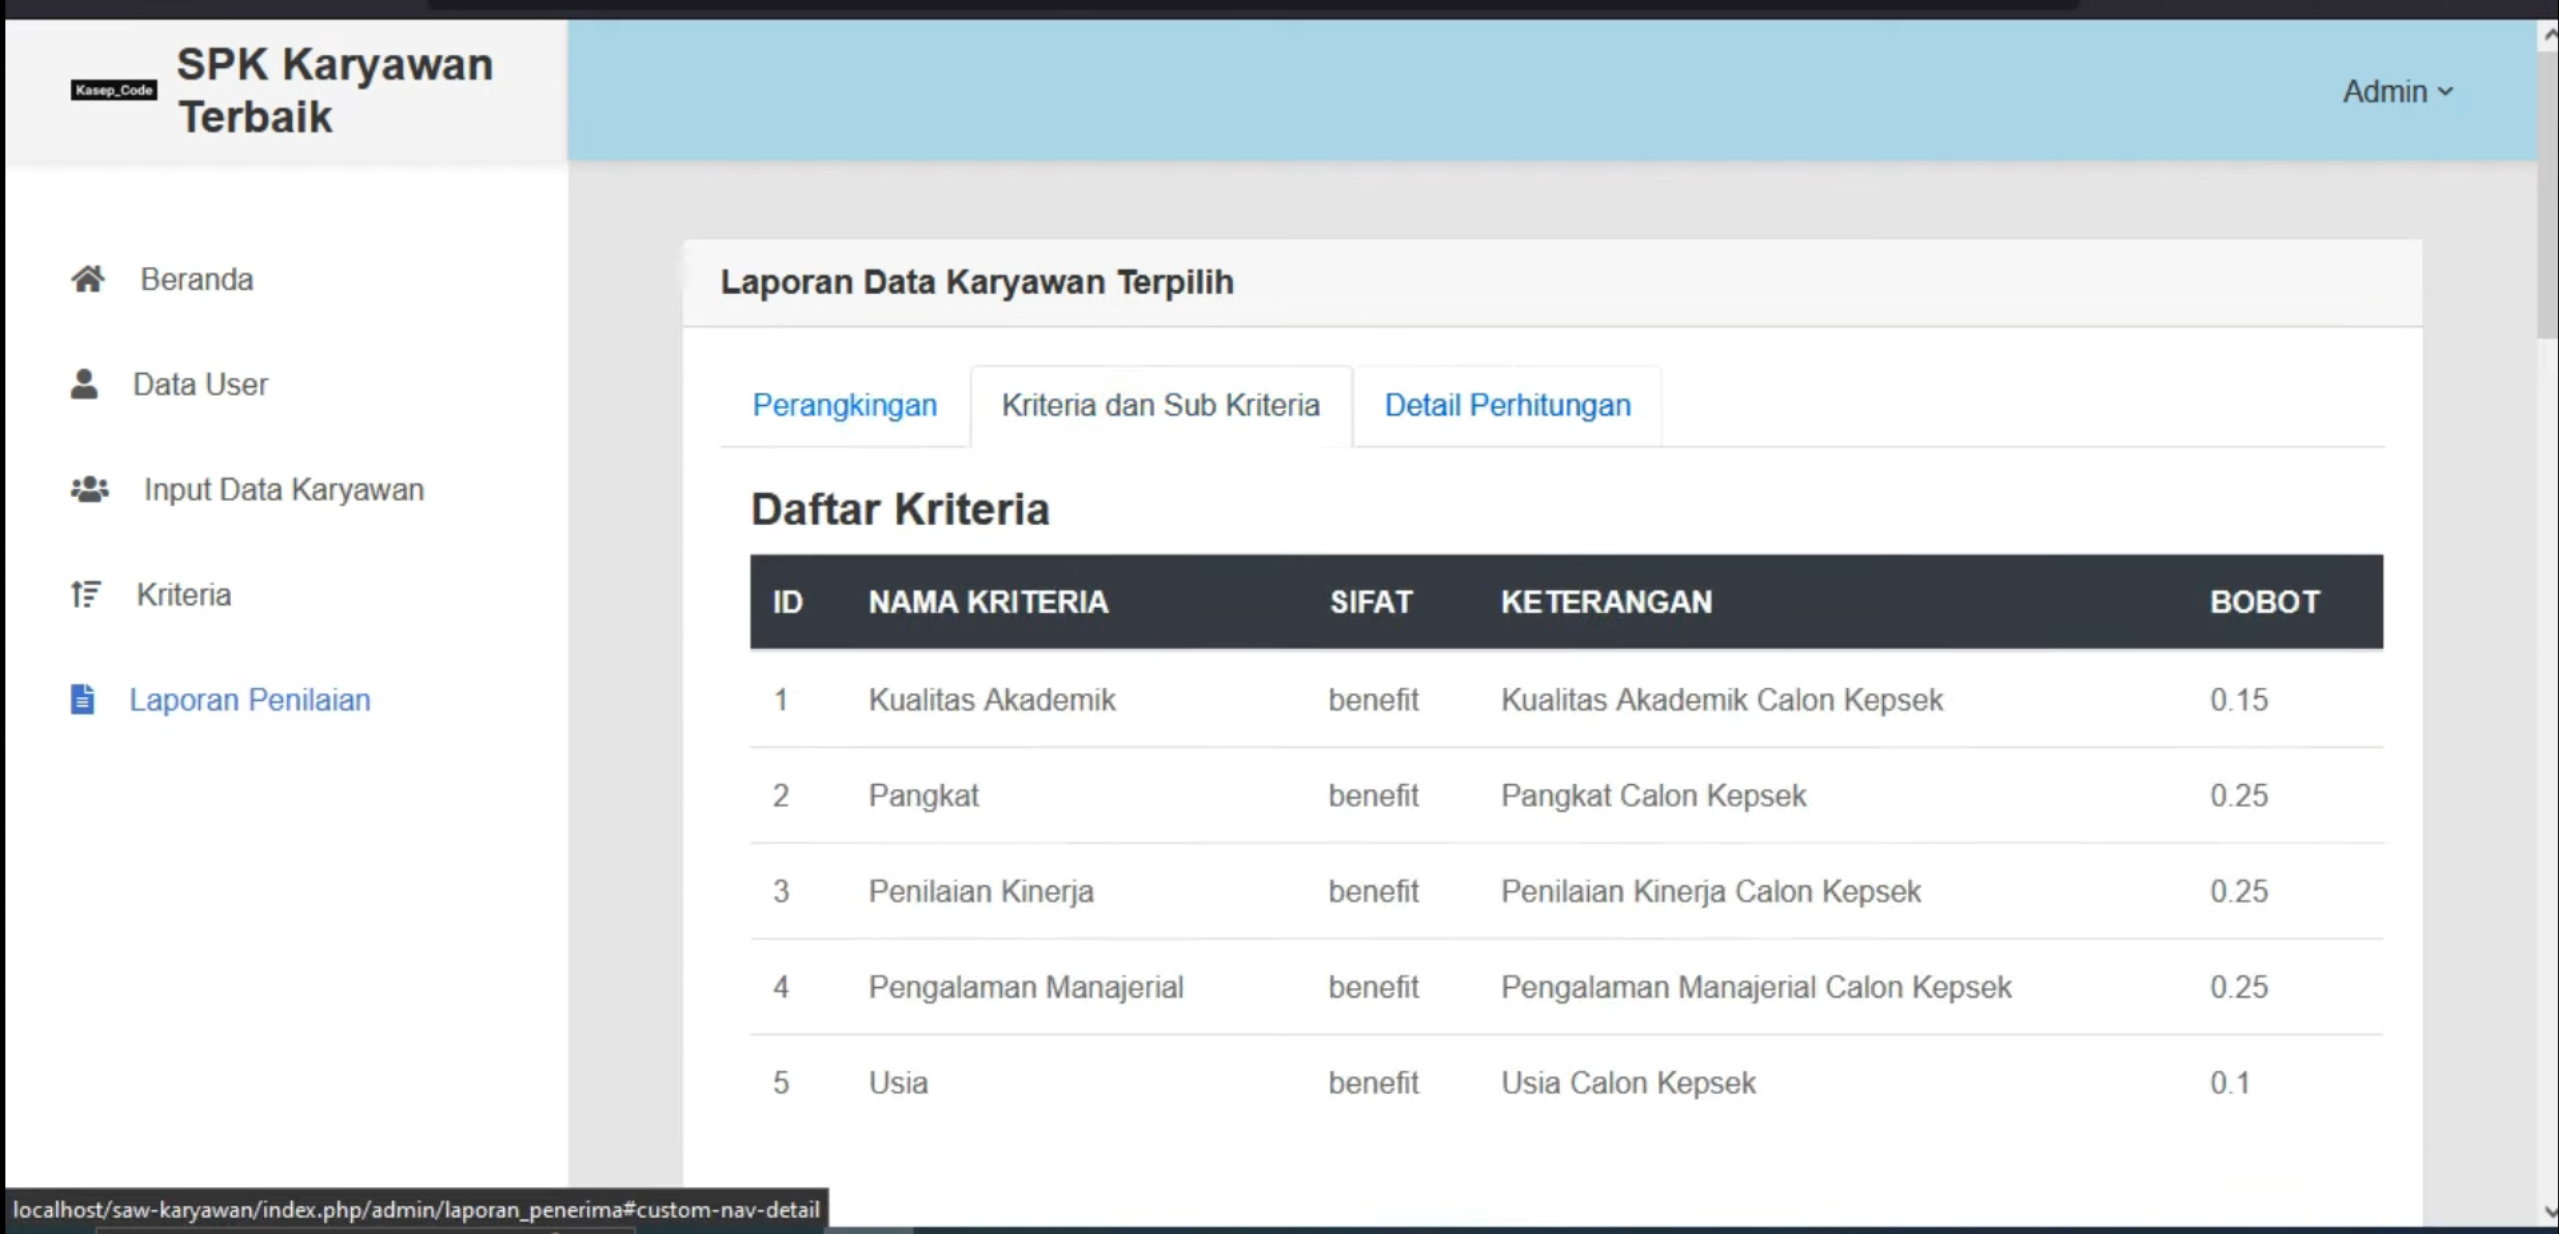Go to Beranda in the sidebar
This screenshot has width=2559, height=1234.
click(197, 279)
